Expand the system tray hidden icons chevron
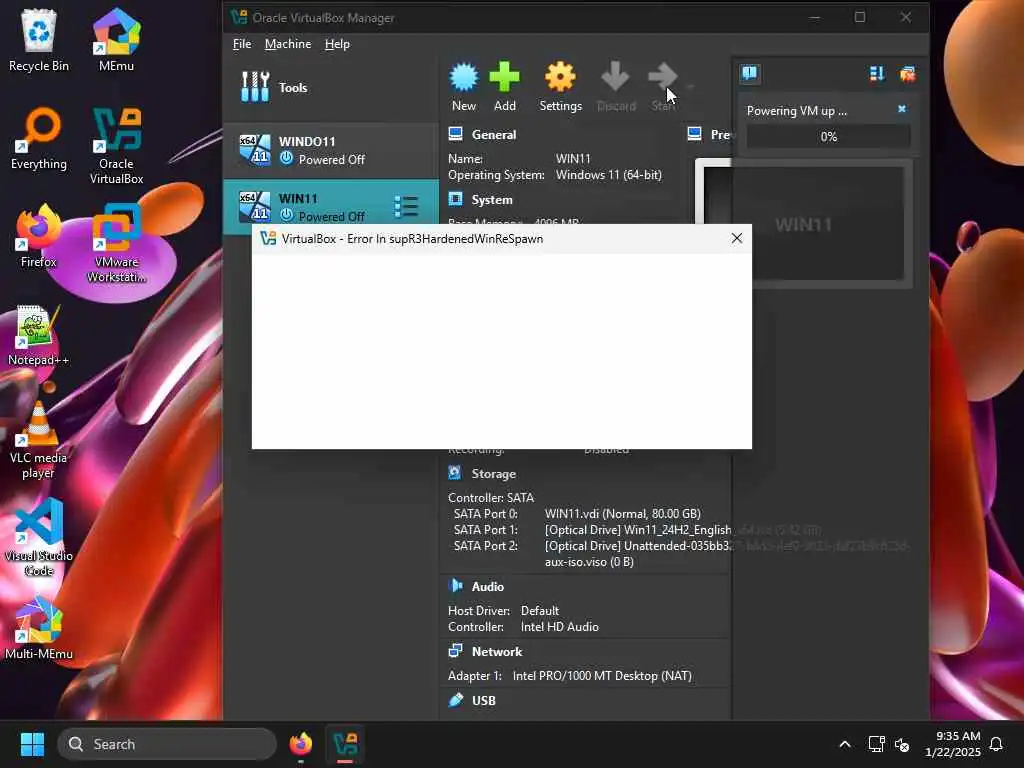The image size is (1024, 768). [844, 744]
